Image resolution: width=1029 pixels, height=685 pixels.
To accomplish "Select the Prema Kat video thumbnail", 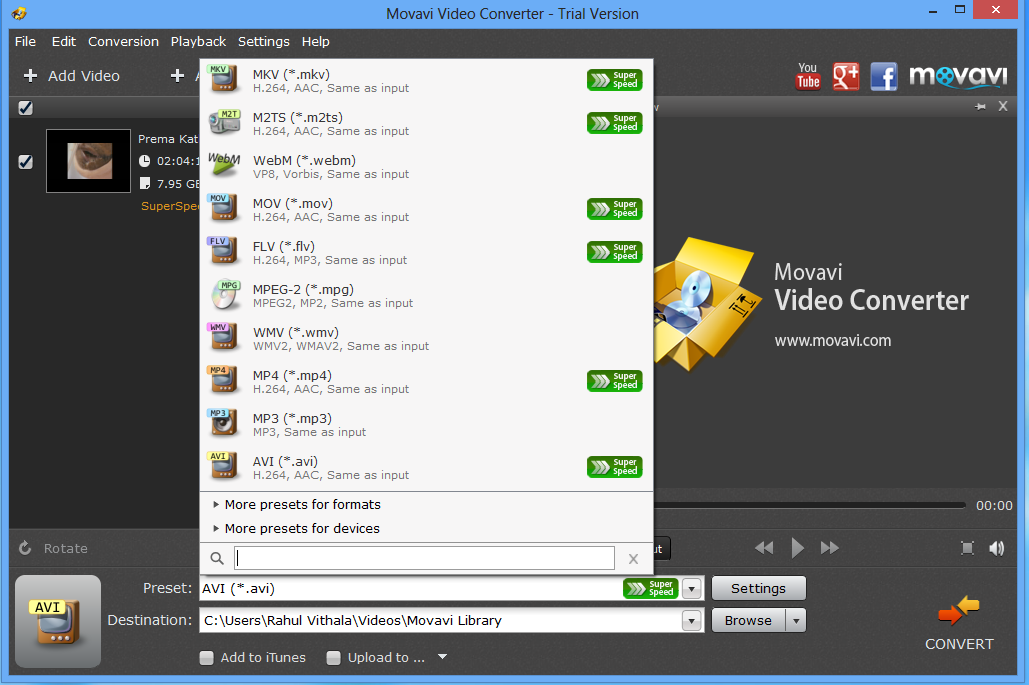I will pos(89,161).
